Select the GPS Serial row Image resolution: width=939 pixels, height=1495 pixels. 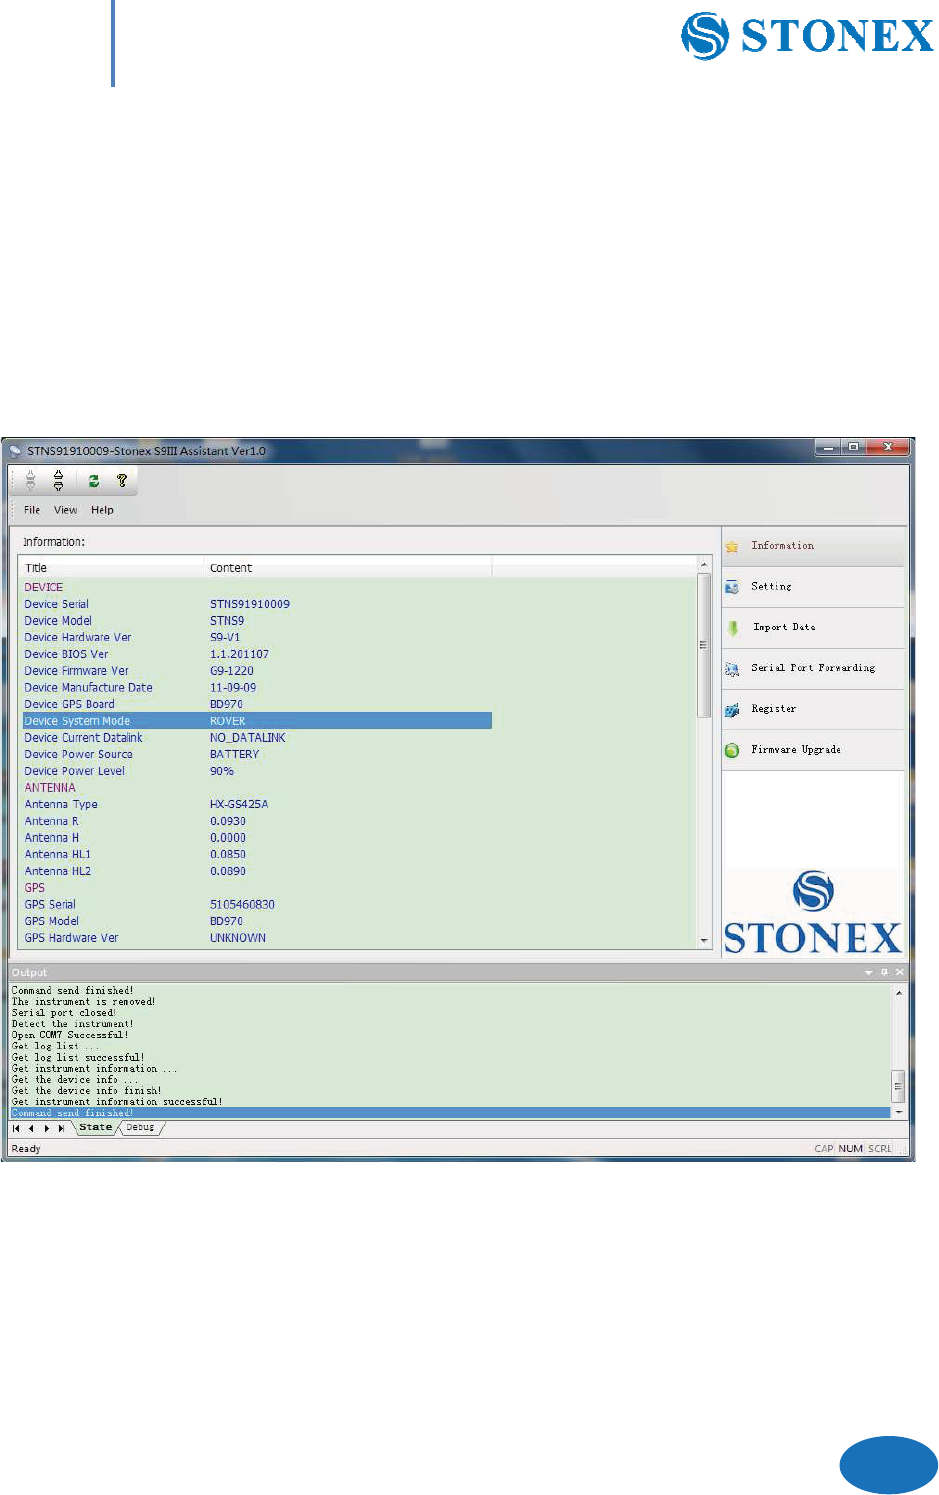pyautogui.click(x=256, y=905)
